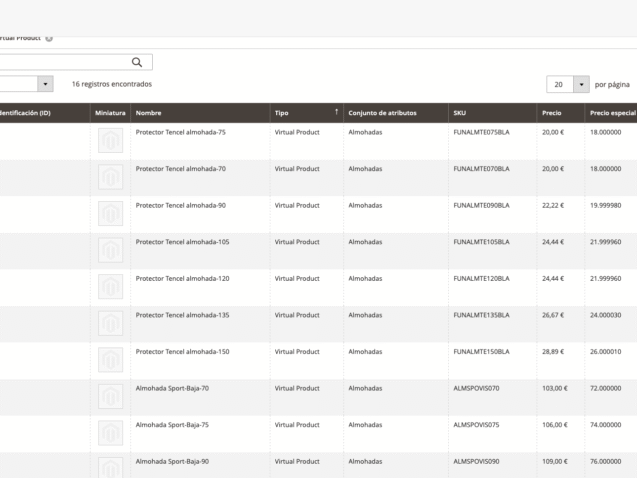Click the search magnifier icon
Image resolution: width=637 pixels, height=478 pixels.
tap(137, 62)
